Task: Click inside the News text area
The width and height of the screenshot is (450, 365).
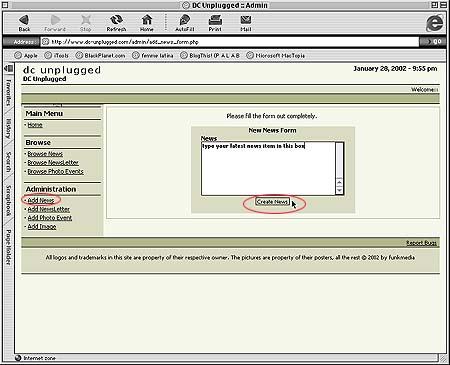Action: tap(268, 169)
